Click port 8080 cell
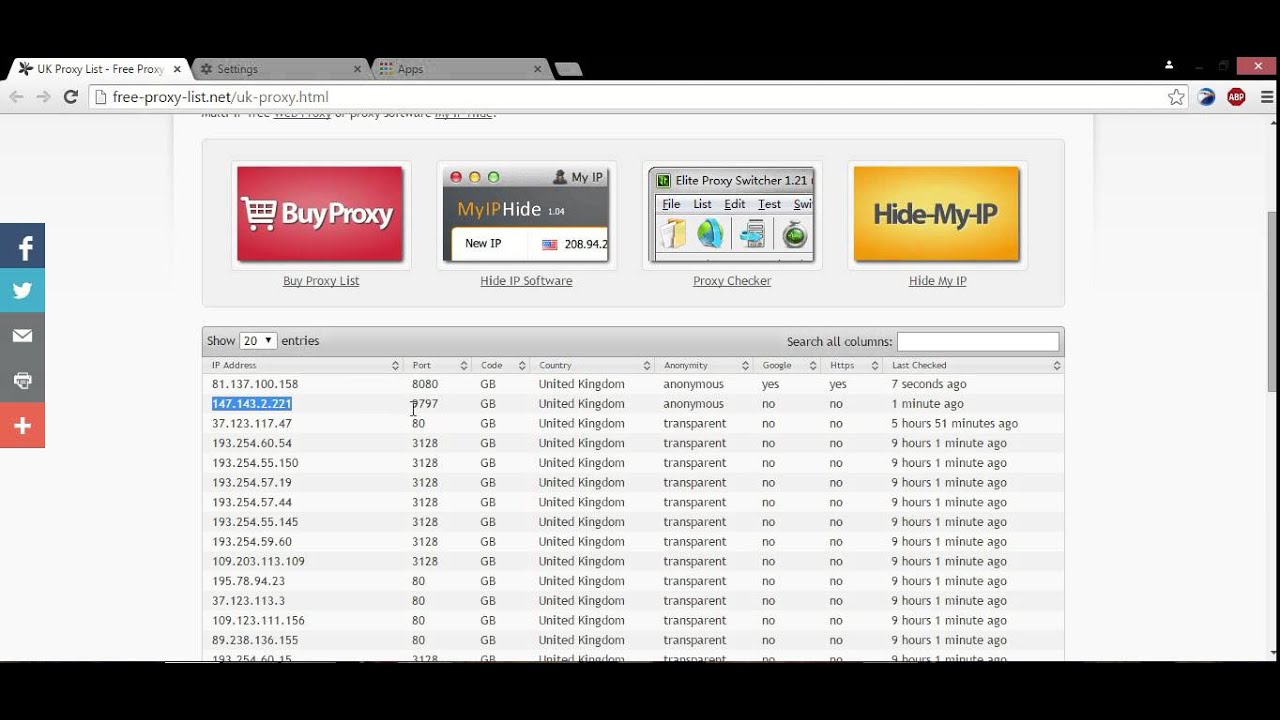This screenshot has height=720, width=1280. tap(425, 384)
